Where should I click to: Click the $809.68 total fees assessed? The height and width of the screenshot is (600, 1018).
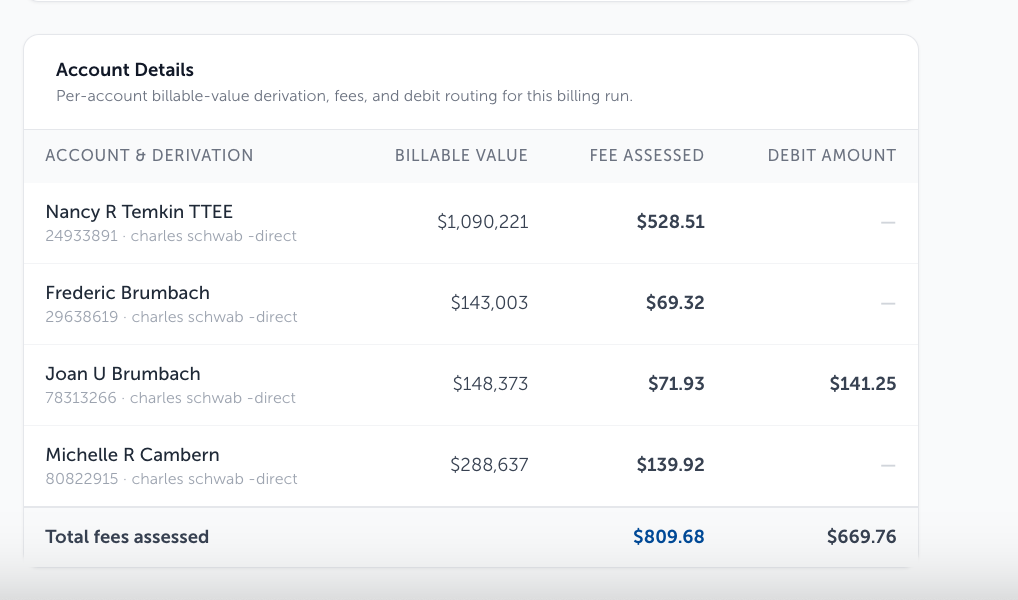tap(668, 537)
